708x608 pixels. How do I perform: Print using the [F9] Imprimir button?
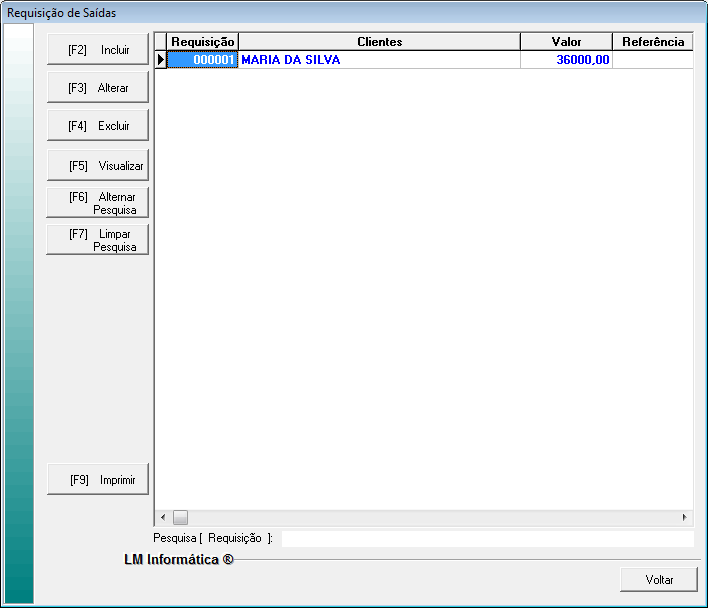(x=97, y=479)
